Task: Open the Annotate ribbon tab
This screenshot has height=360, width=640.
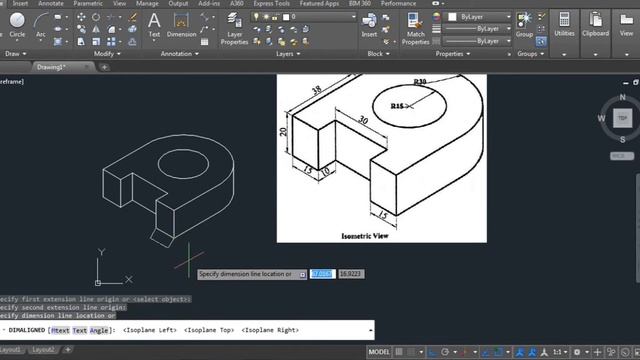Action: [x=51, y=4]
